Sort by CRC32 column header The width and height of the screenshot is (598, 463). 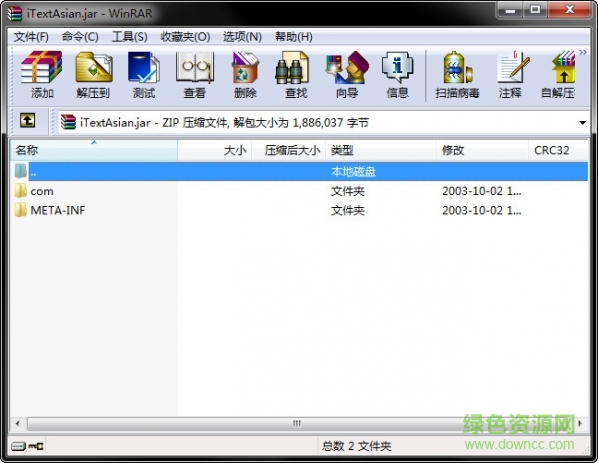pyautogui.click(x=558, y=150)
